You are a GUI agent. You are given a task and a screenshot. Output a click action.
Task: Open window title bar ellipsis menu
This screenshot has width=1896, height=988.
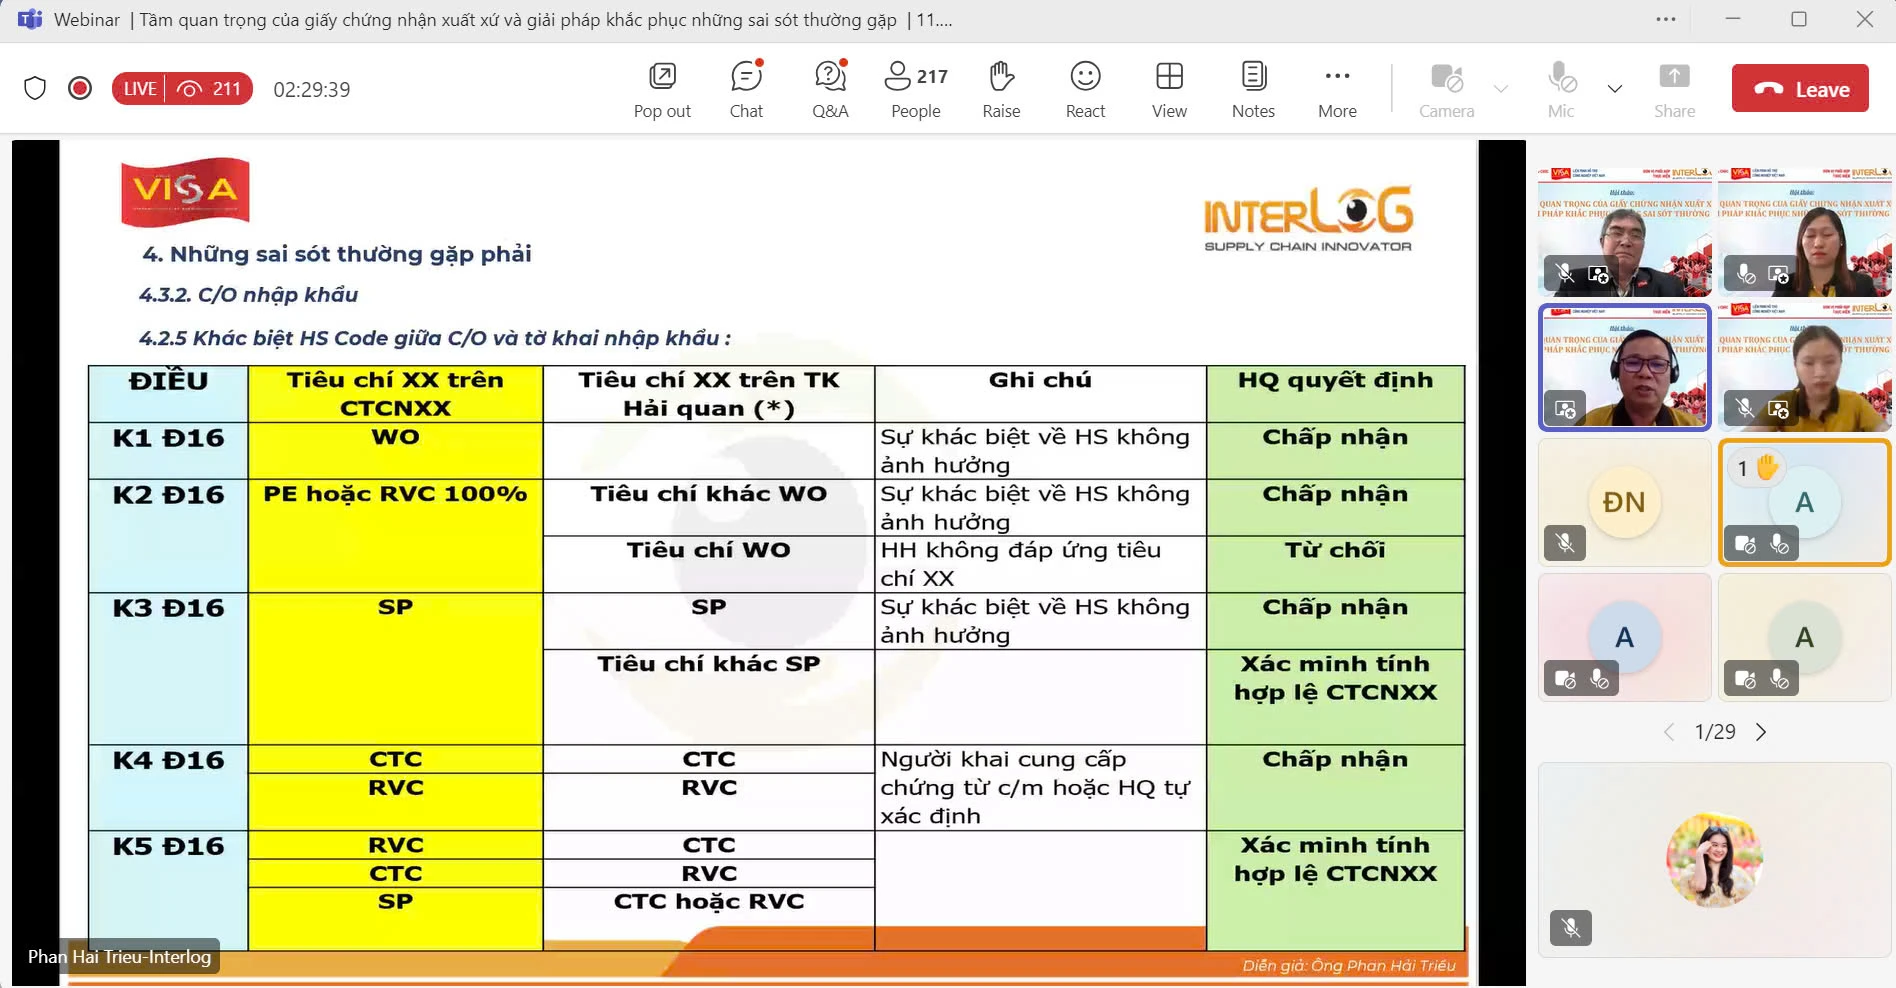tap(1665, 19)
